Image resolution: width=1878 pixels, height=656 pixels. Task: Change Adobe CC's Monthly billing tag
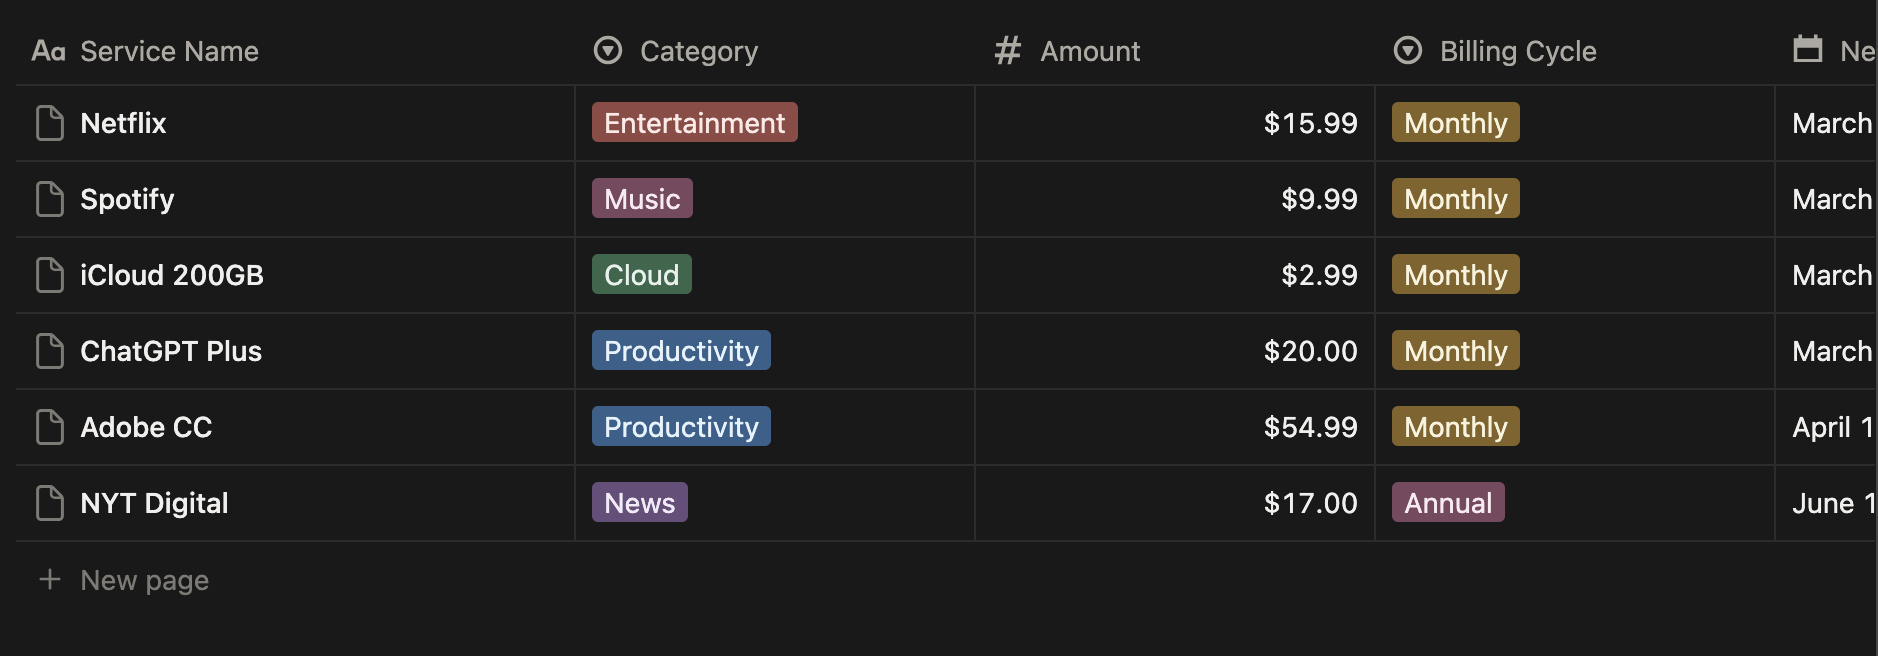coord(1456,426)
